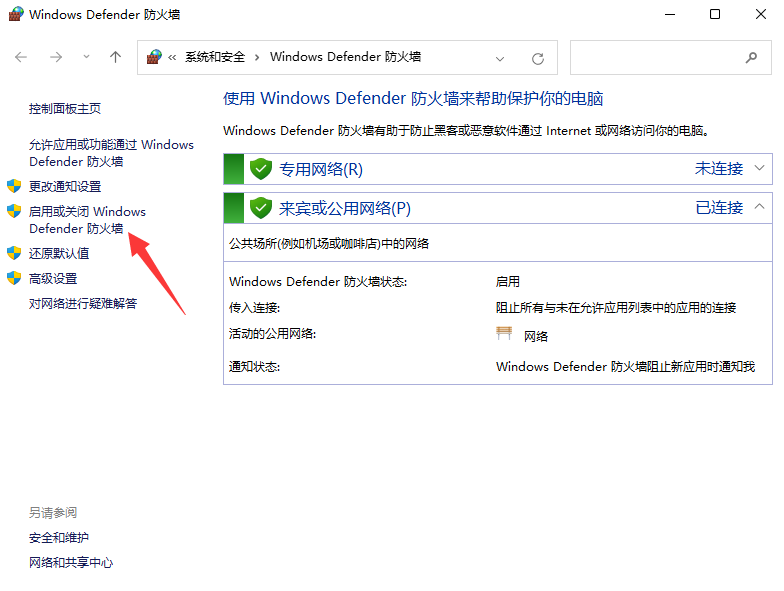Open the address bar history dropdown
This screenshot has height=591, width=784.
(500, 58)
